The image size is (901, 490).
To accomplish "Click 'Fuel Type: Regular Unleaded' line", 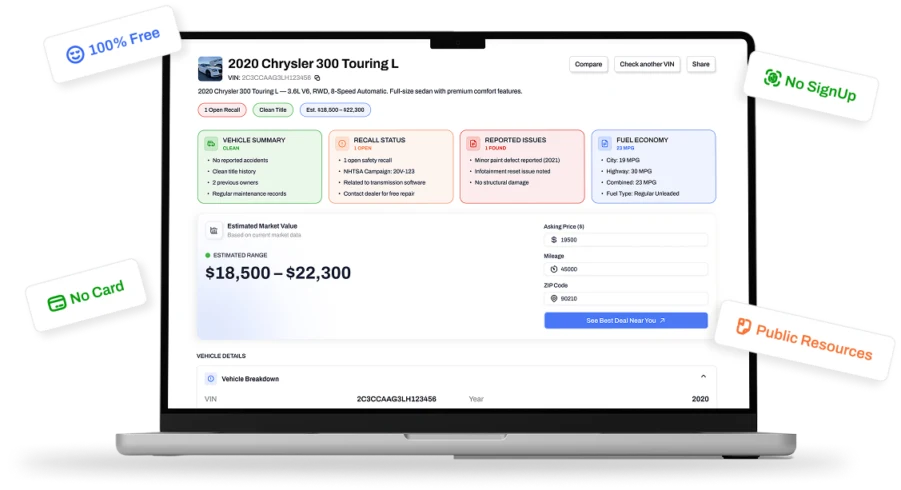I will click(642, 194).
